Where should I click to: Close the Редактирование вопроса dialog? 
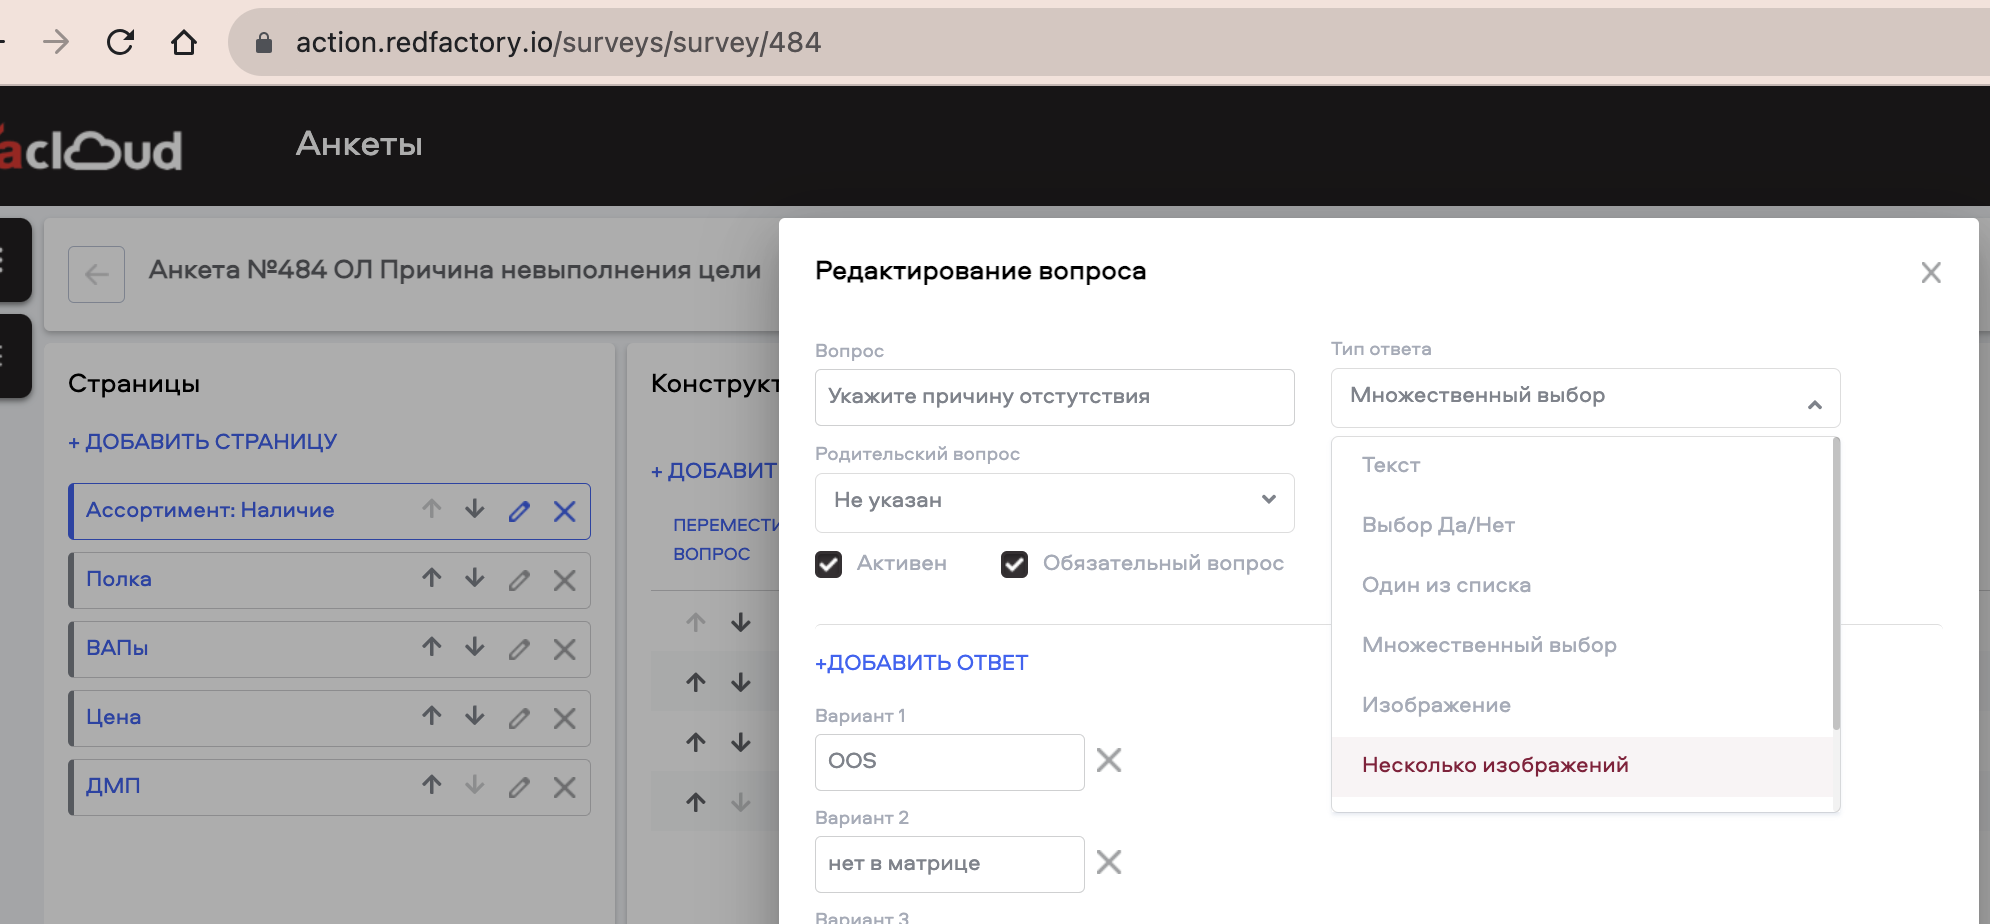pos(1931,272)
